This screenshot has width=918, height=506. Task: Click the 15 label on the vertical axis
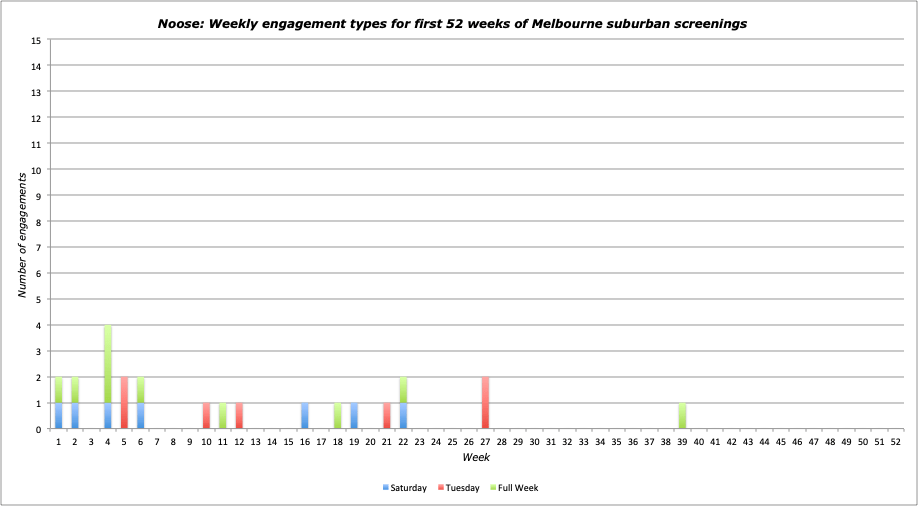pyautogui.click(x=36, y=40)
